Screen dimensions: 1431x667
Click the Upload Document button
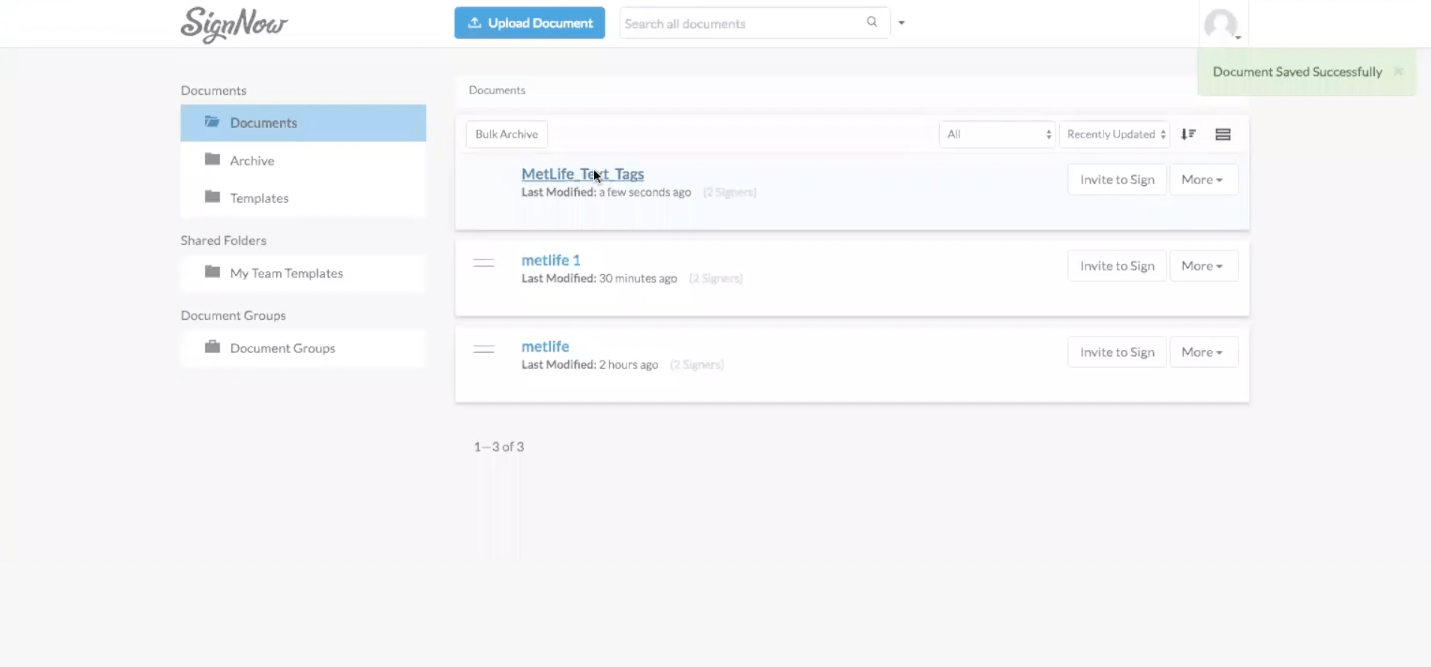pyautogui.click(x=529, y=23)
